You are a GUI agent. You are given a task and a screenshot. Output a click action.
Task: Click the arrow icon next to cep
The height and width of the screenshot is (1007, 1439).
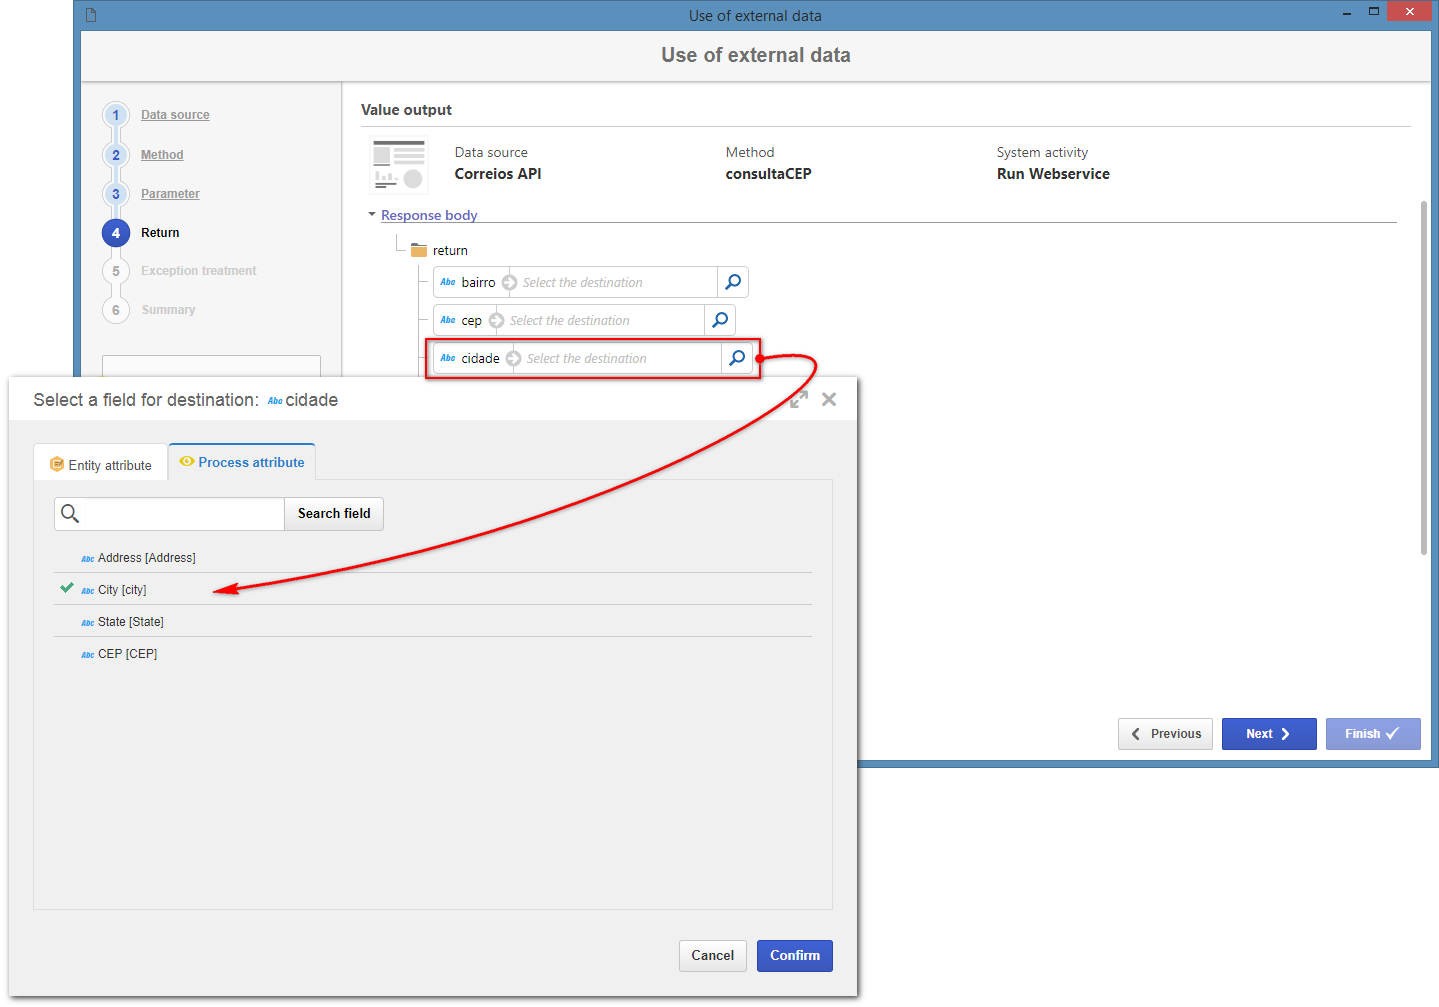[x=496, y=320]
